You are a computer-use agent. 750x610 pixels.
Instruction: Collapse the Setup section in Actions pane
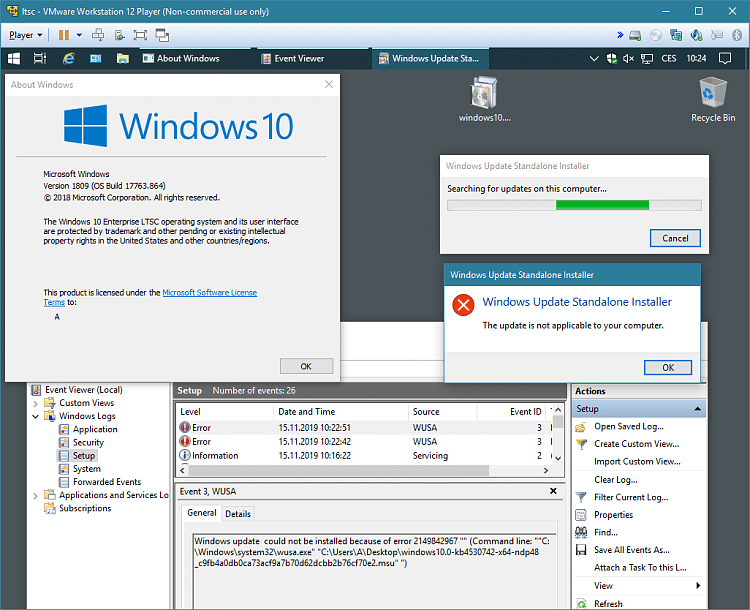pyautogui.click(x=697, y=409)
